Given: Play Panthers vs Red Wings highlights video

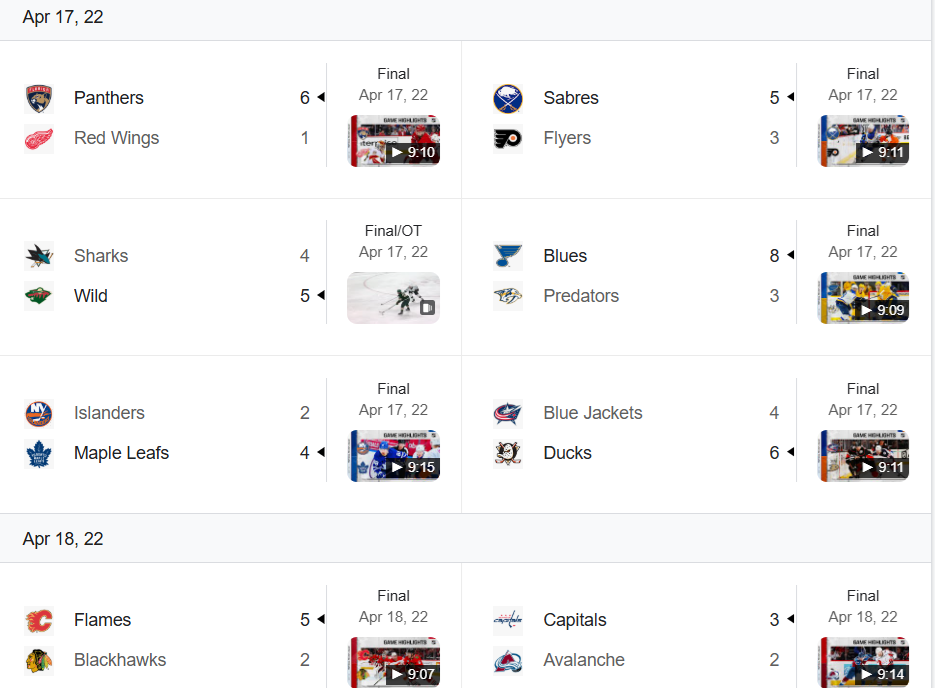Looking at the screenshot, I should (x=394, y=141).
